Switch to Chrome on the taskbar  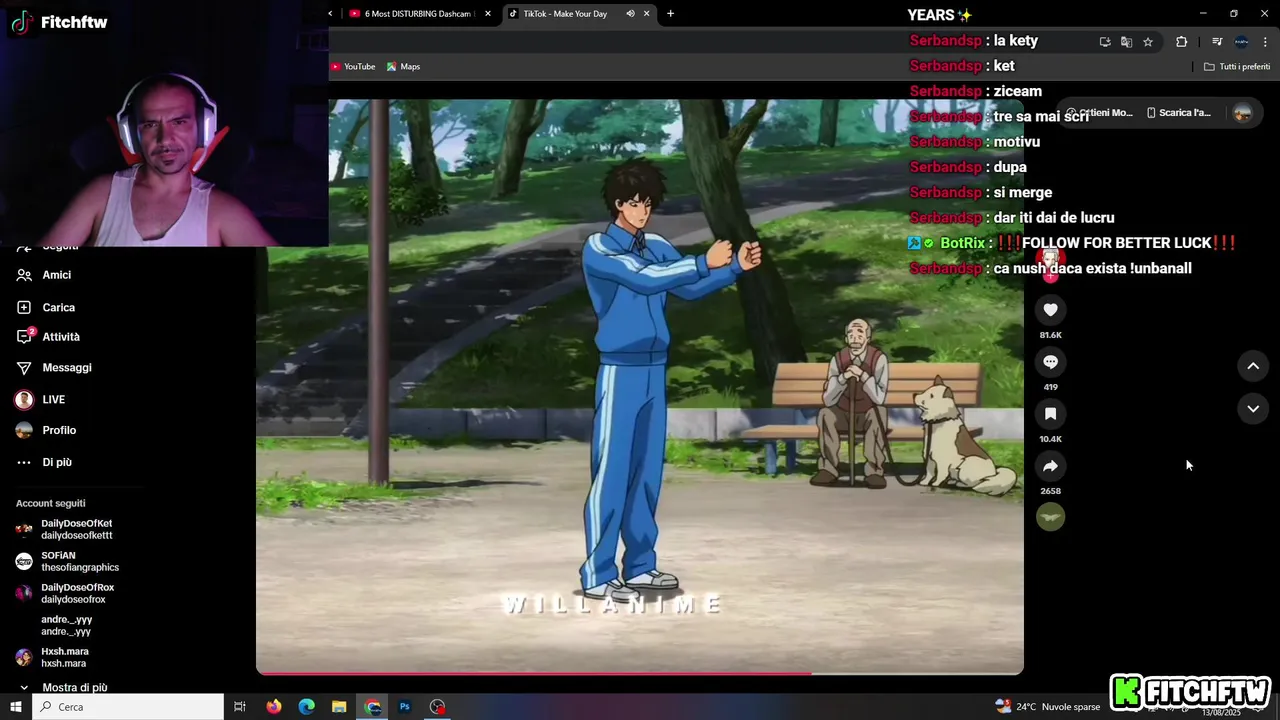click(x=372, y=707)
